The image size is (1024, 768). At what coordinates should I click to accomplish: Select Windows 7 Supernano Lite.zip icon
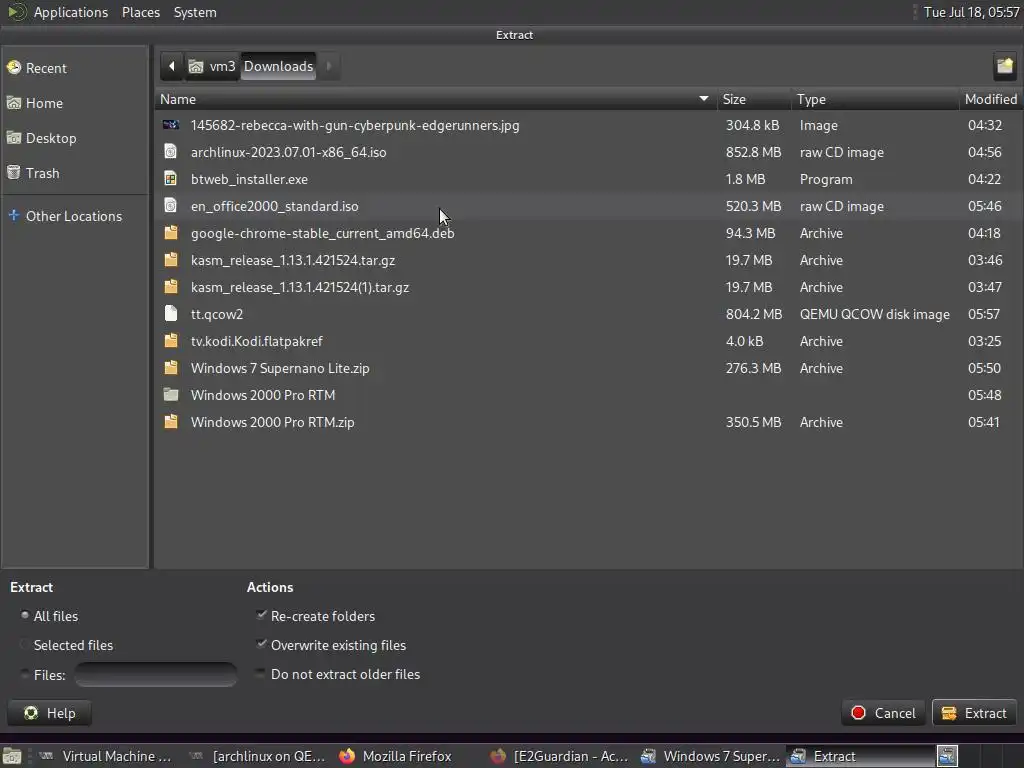point(170,368)
